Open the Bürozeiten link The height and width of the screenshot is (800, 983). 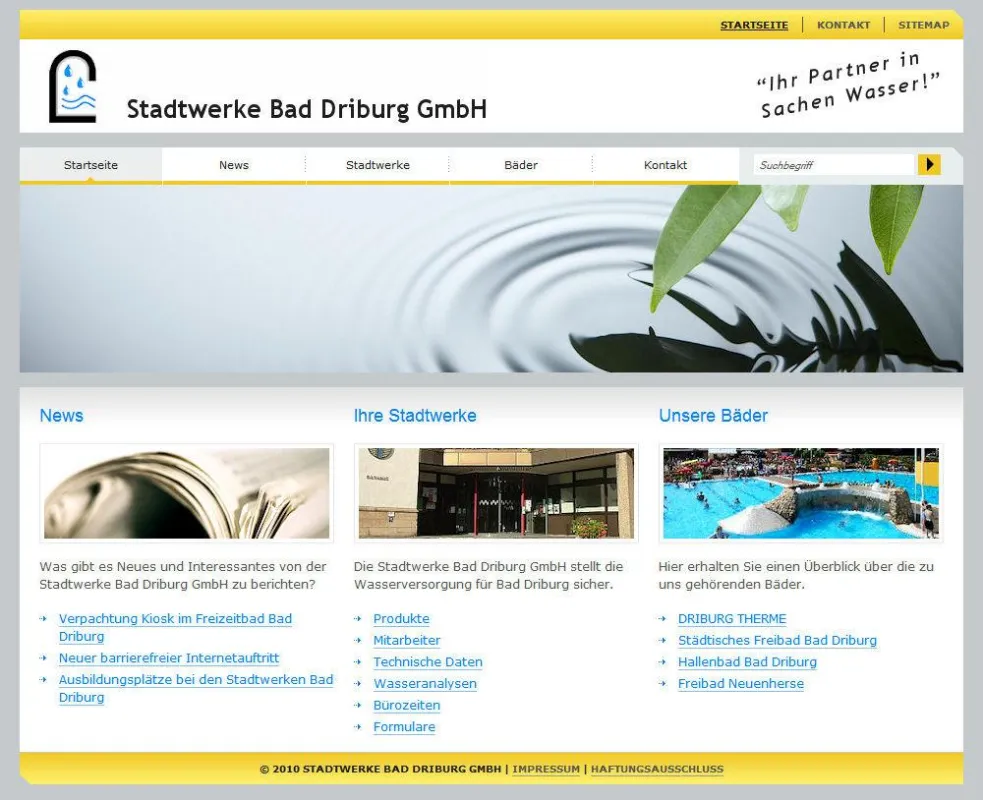point(407,705)
